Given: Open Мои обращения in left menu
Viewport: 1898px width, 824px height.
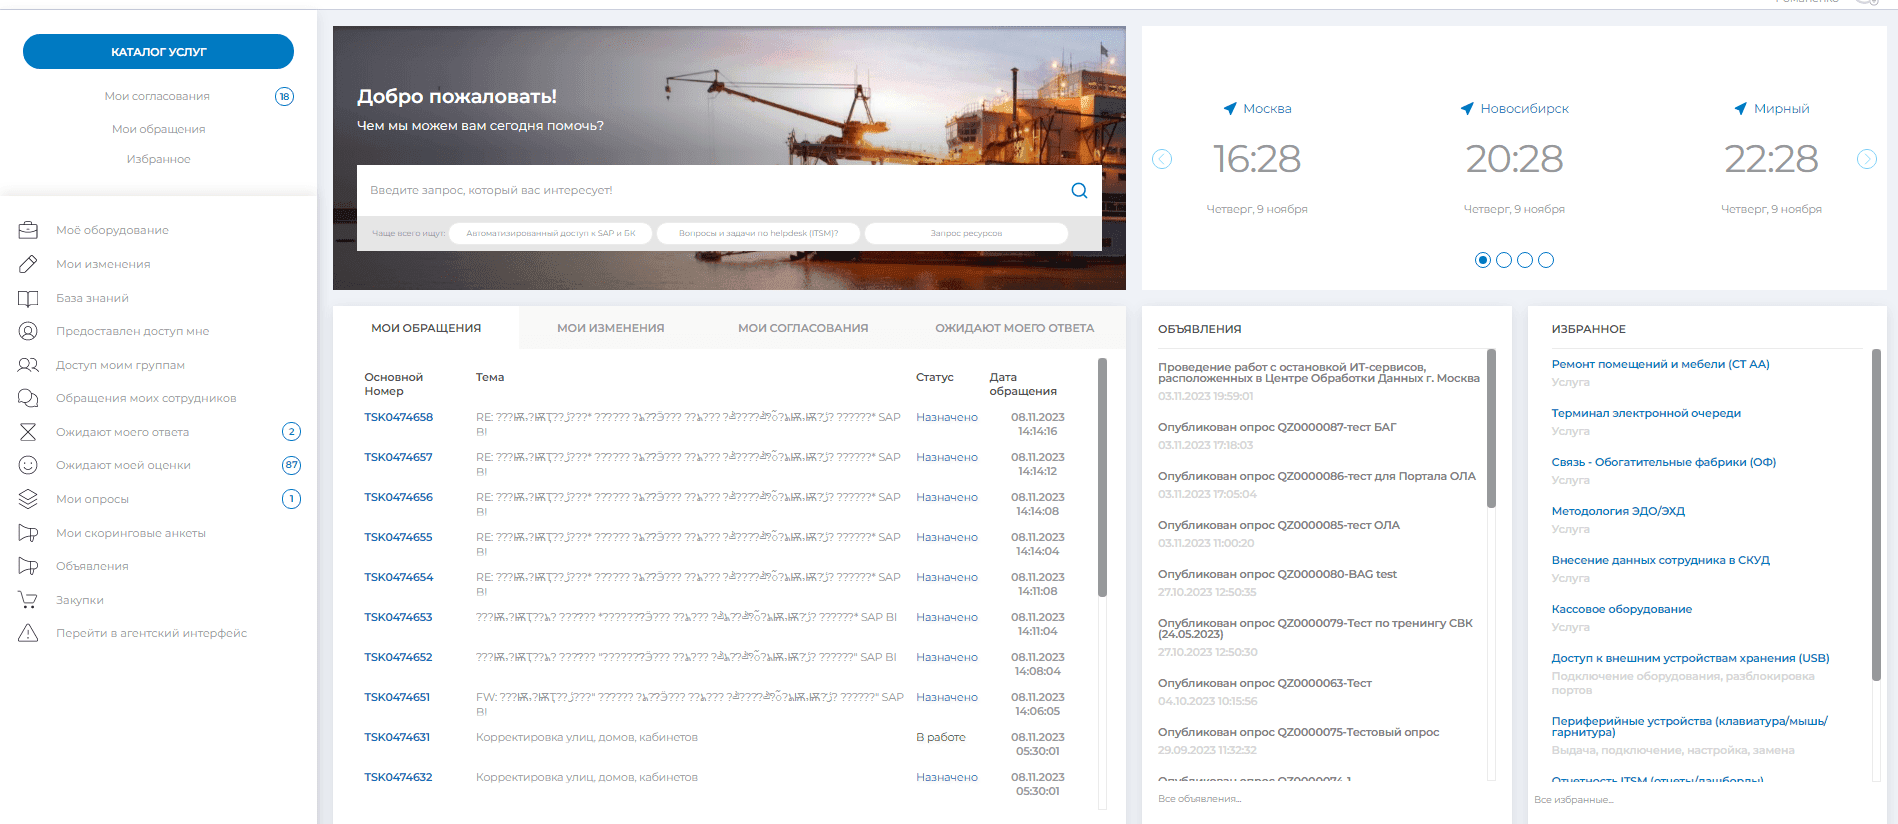Looking at the screenshot, I should coord(158,129).
